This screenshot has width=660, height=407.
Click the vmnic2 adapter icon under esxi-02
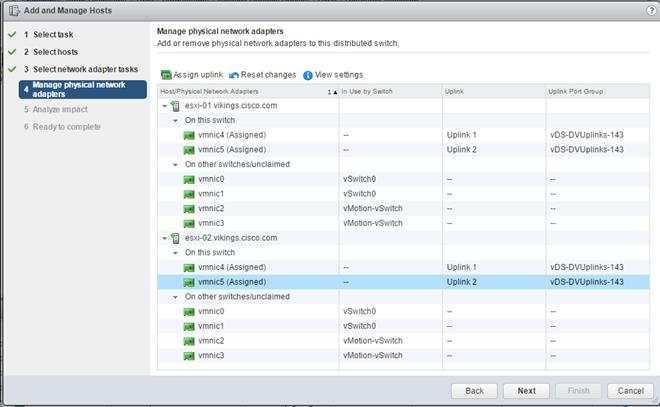point(189,341)
